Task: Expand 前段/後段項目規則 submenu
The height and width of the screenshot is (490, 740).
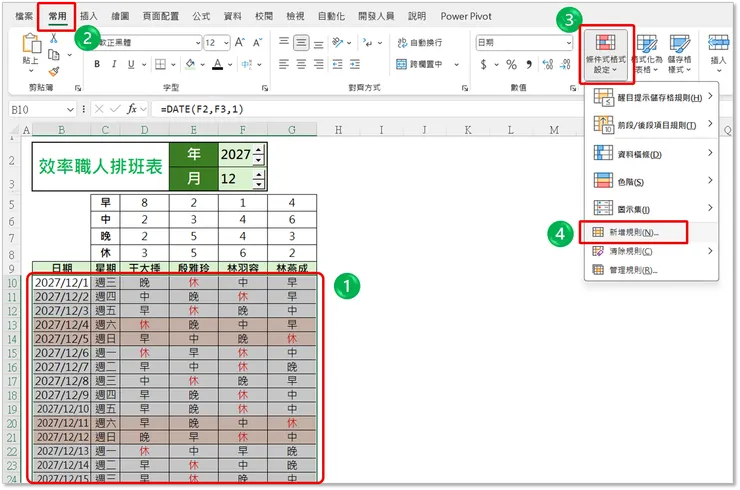Action: pos(651,125)
